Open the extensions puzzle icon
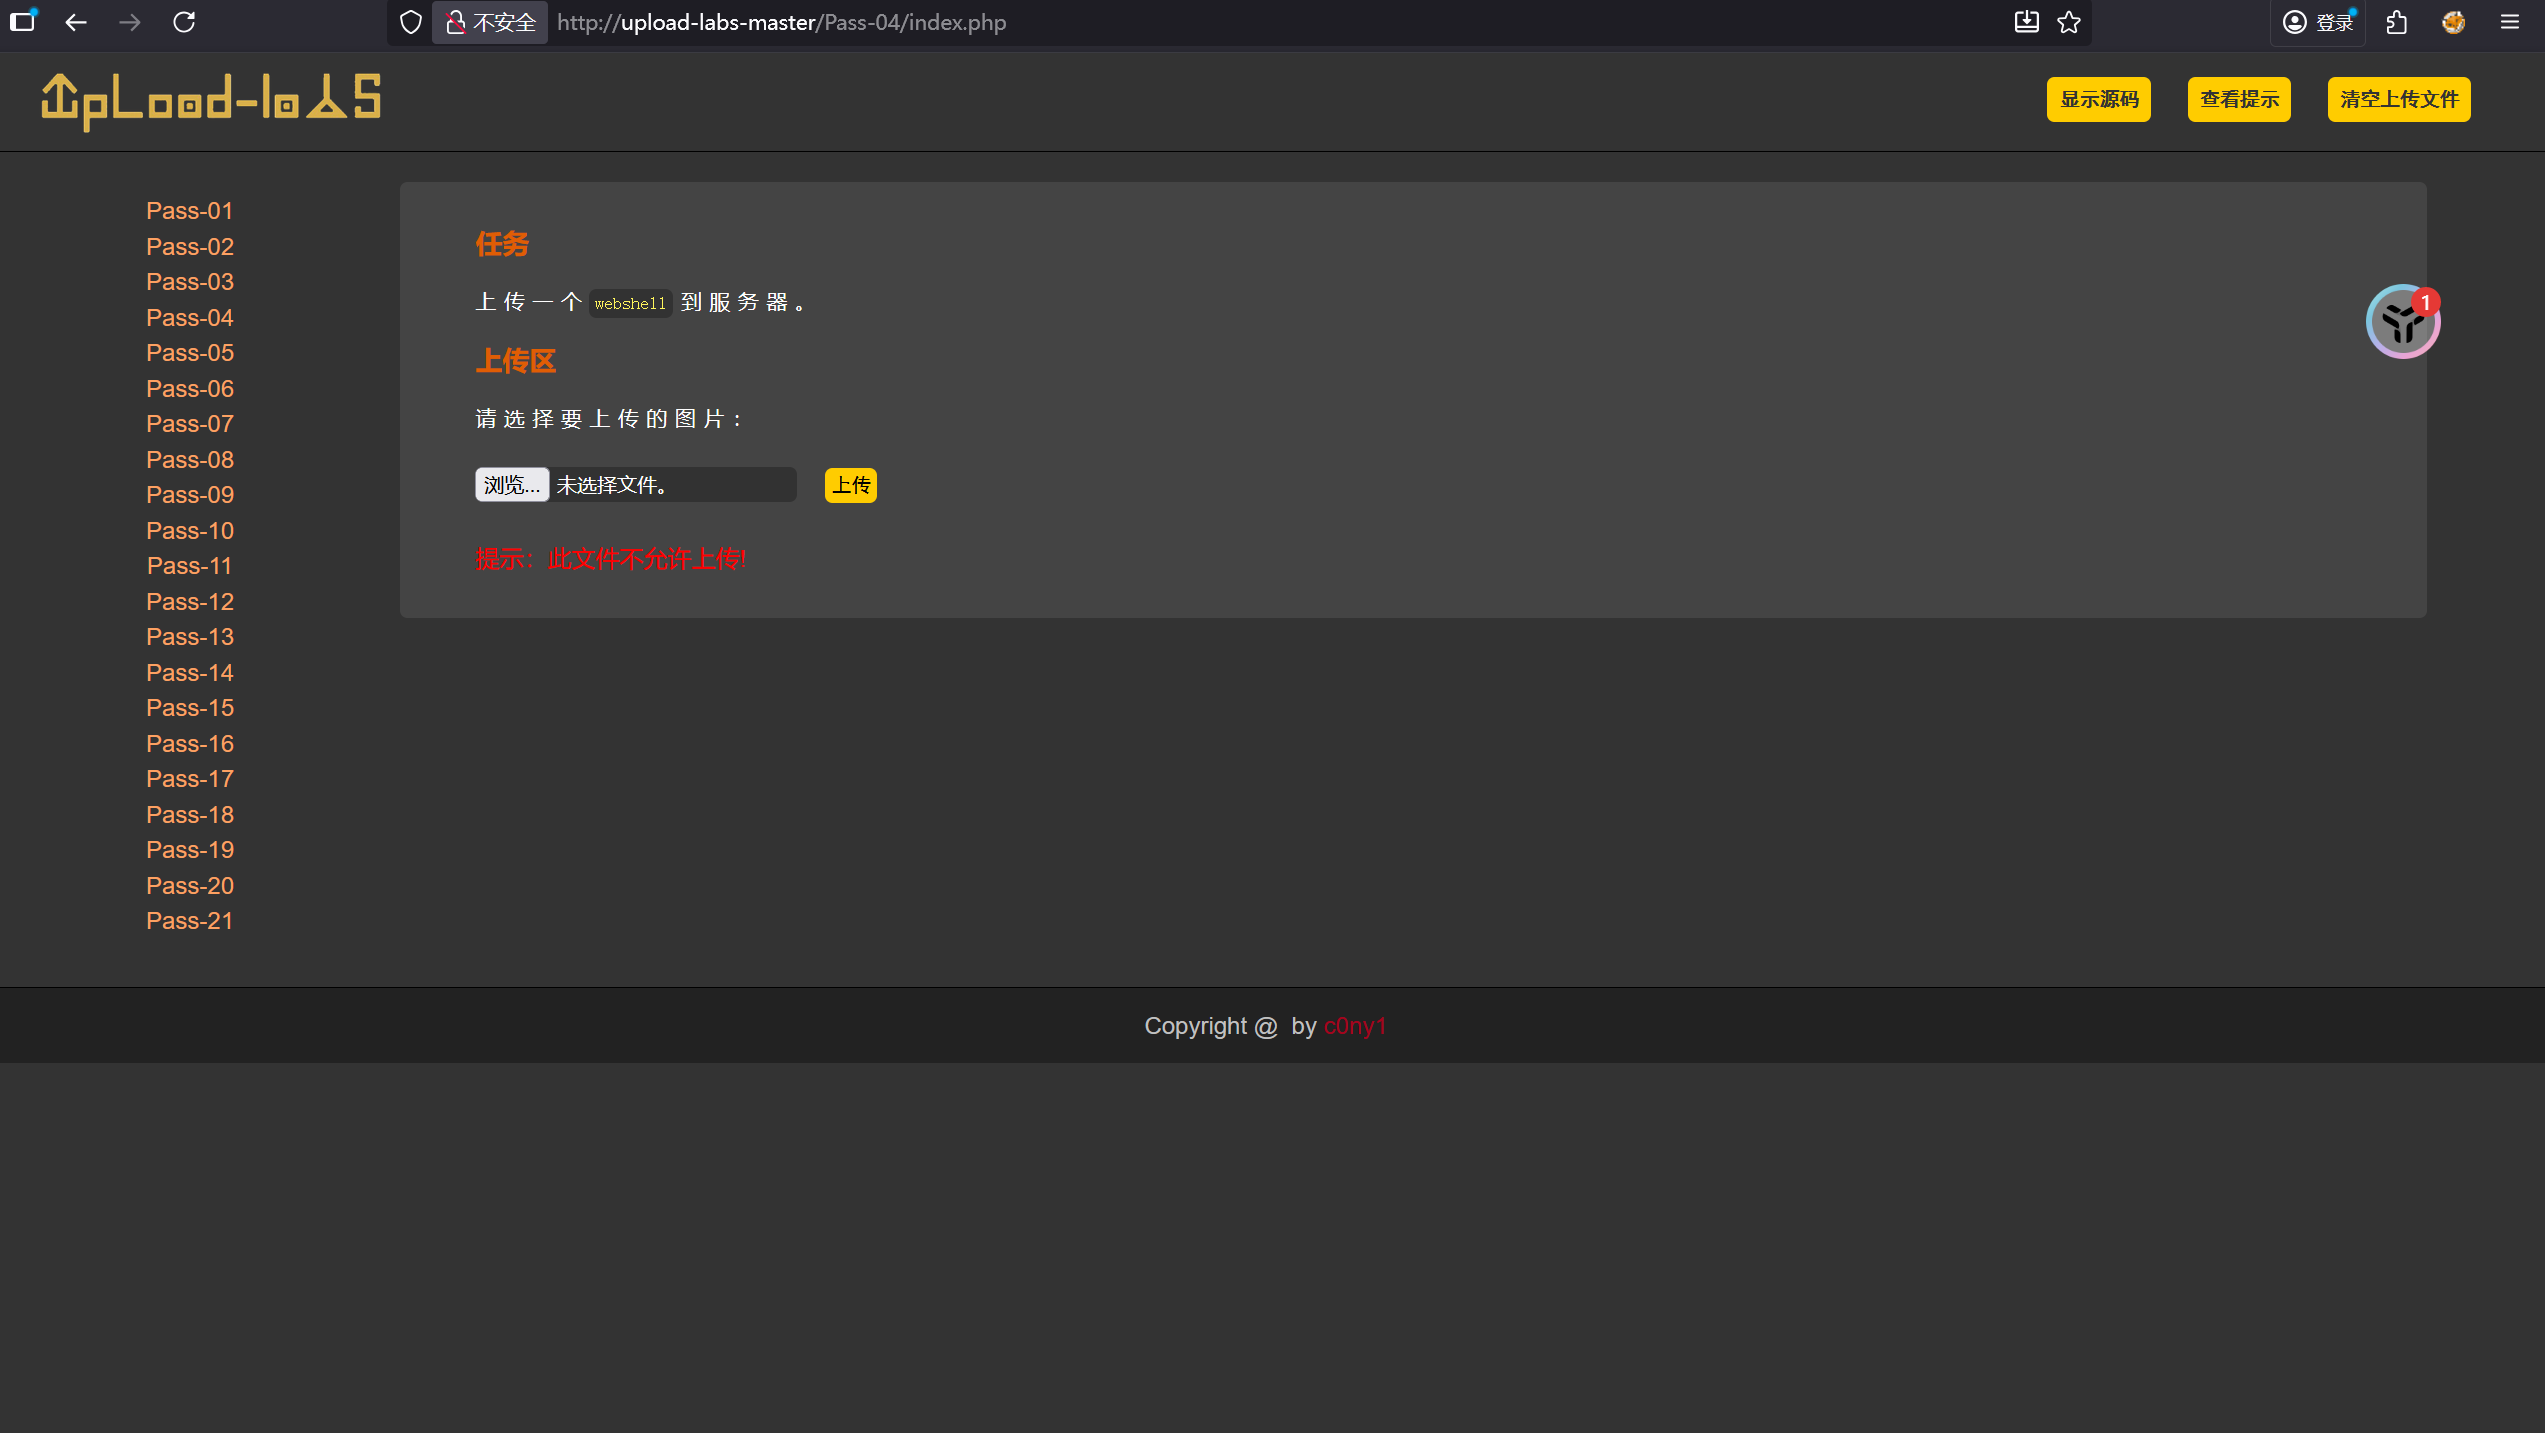 2397,22
